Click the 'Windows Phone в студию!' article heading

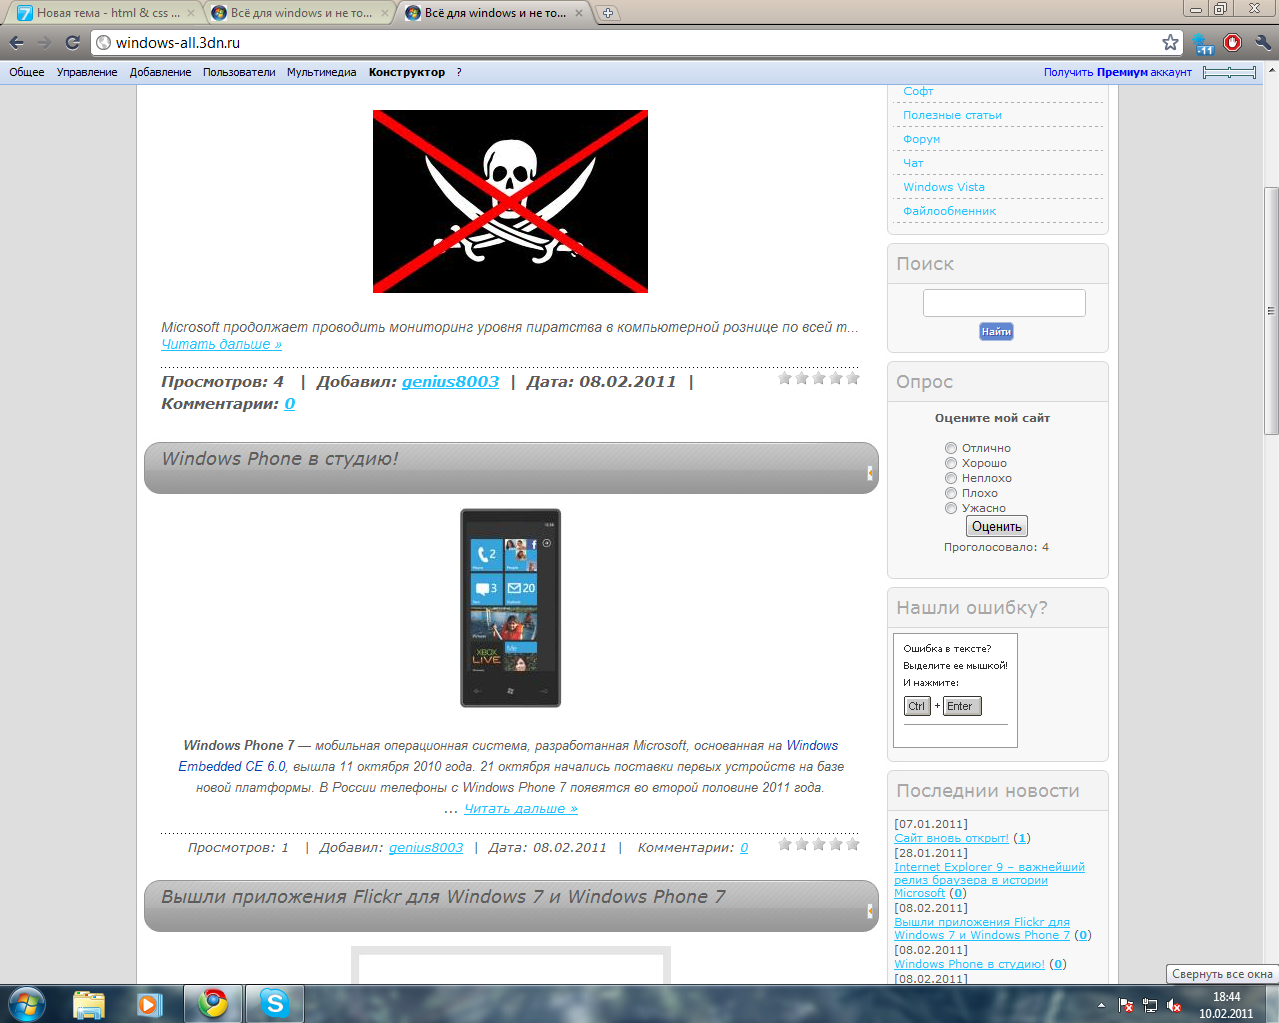pos(280,459)
